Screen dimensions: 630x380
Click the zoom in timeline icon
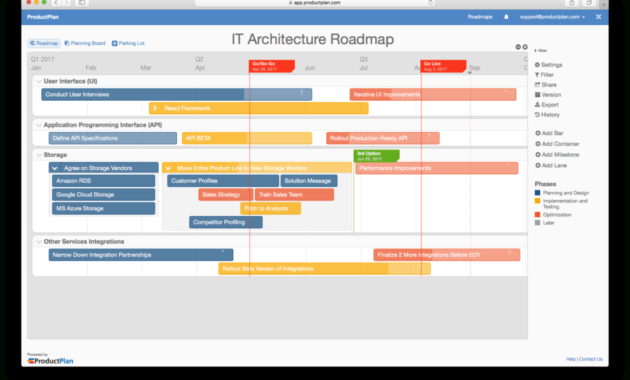[x=525, y=47]
